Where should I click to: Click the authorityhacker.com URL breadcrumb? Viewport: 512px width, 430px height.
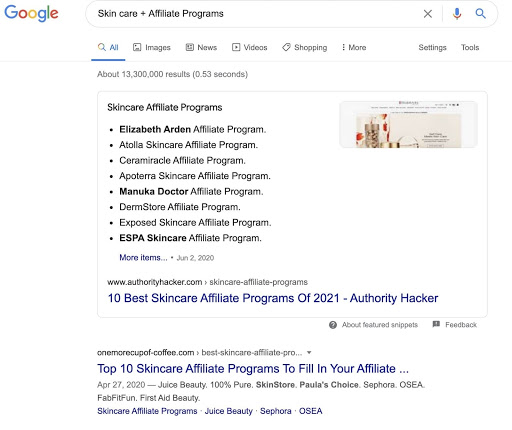click(x=207, y=282)
